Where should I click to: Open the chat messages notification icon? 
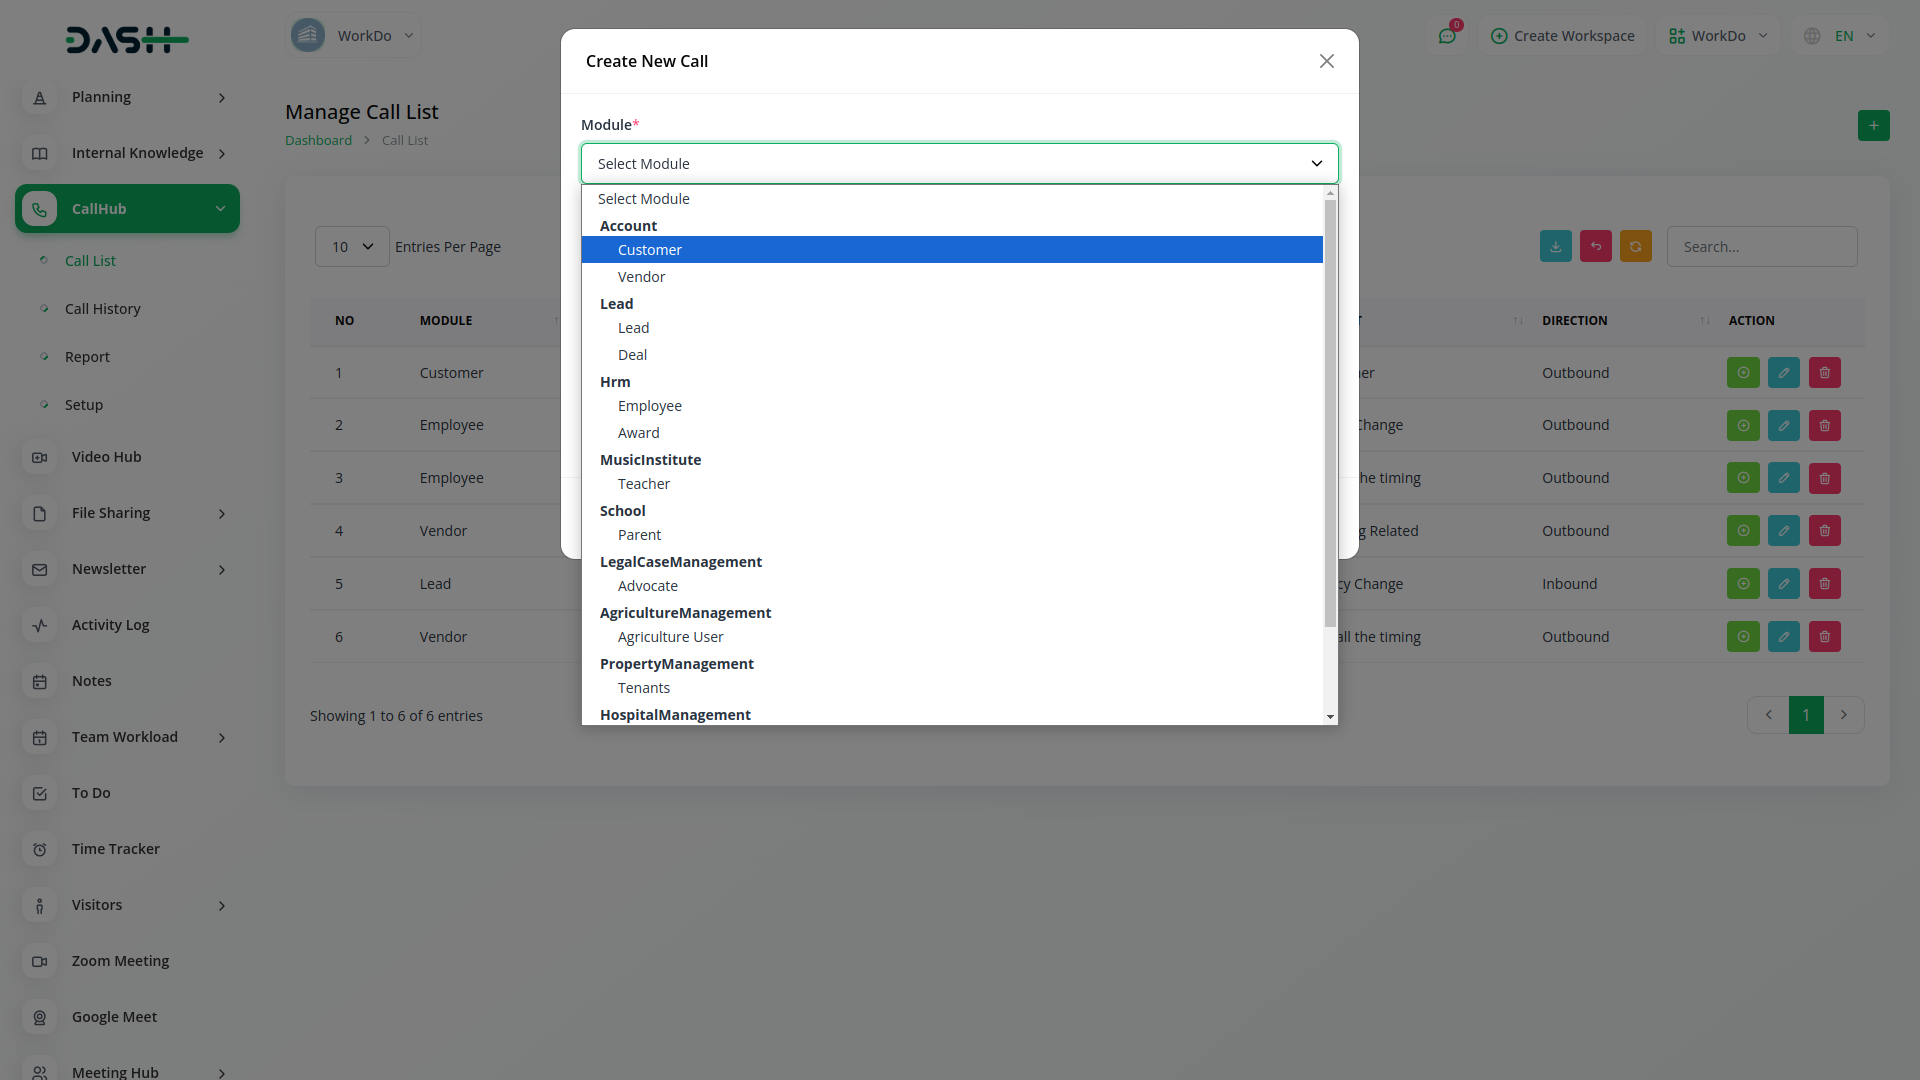1447,36
